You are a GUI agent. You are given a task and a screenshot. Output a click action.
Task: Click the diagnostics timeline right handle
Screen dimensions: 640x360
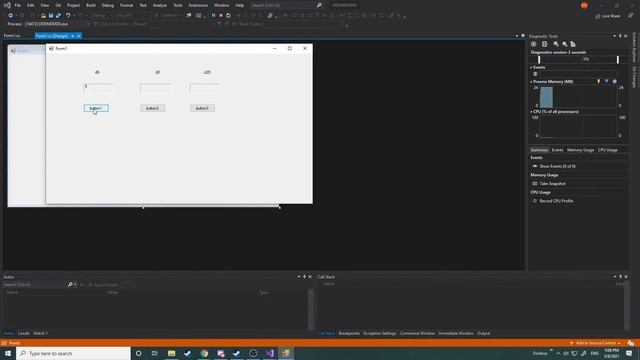coord(618,60)
